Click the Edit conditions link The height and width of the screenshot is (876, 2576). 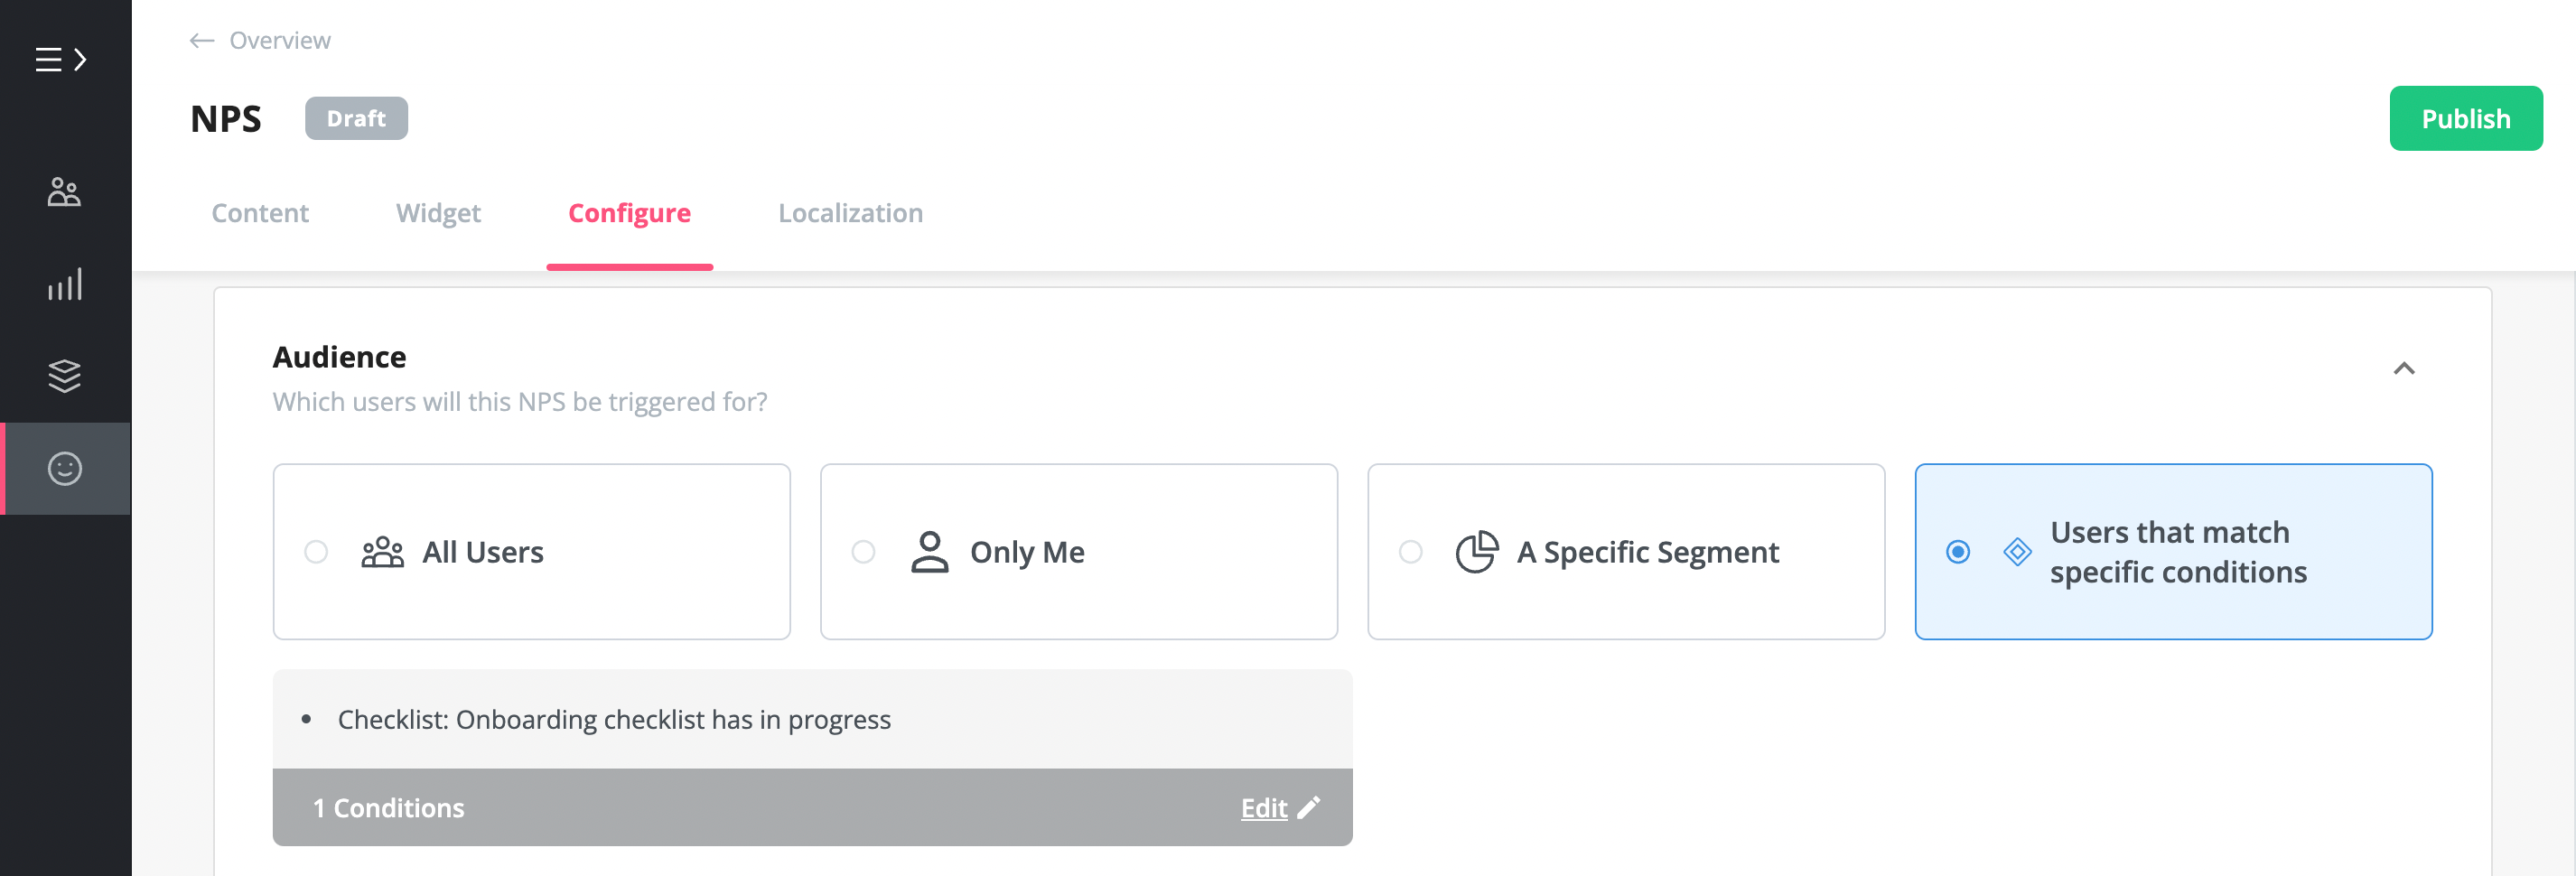(x=1264, y=808)
